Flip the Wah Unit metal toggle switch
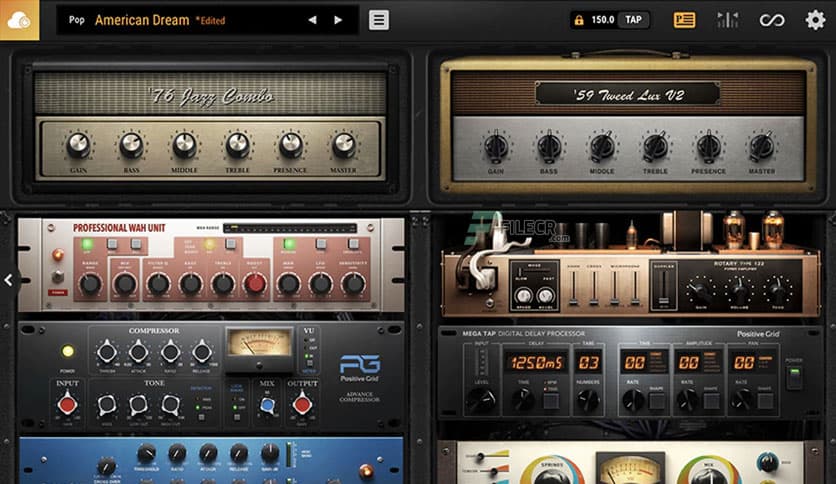Viewport: 836px width, 484px height. pos(58,276)
